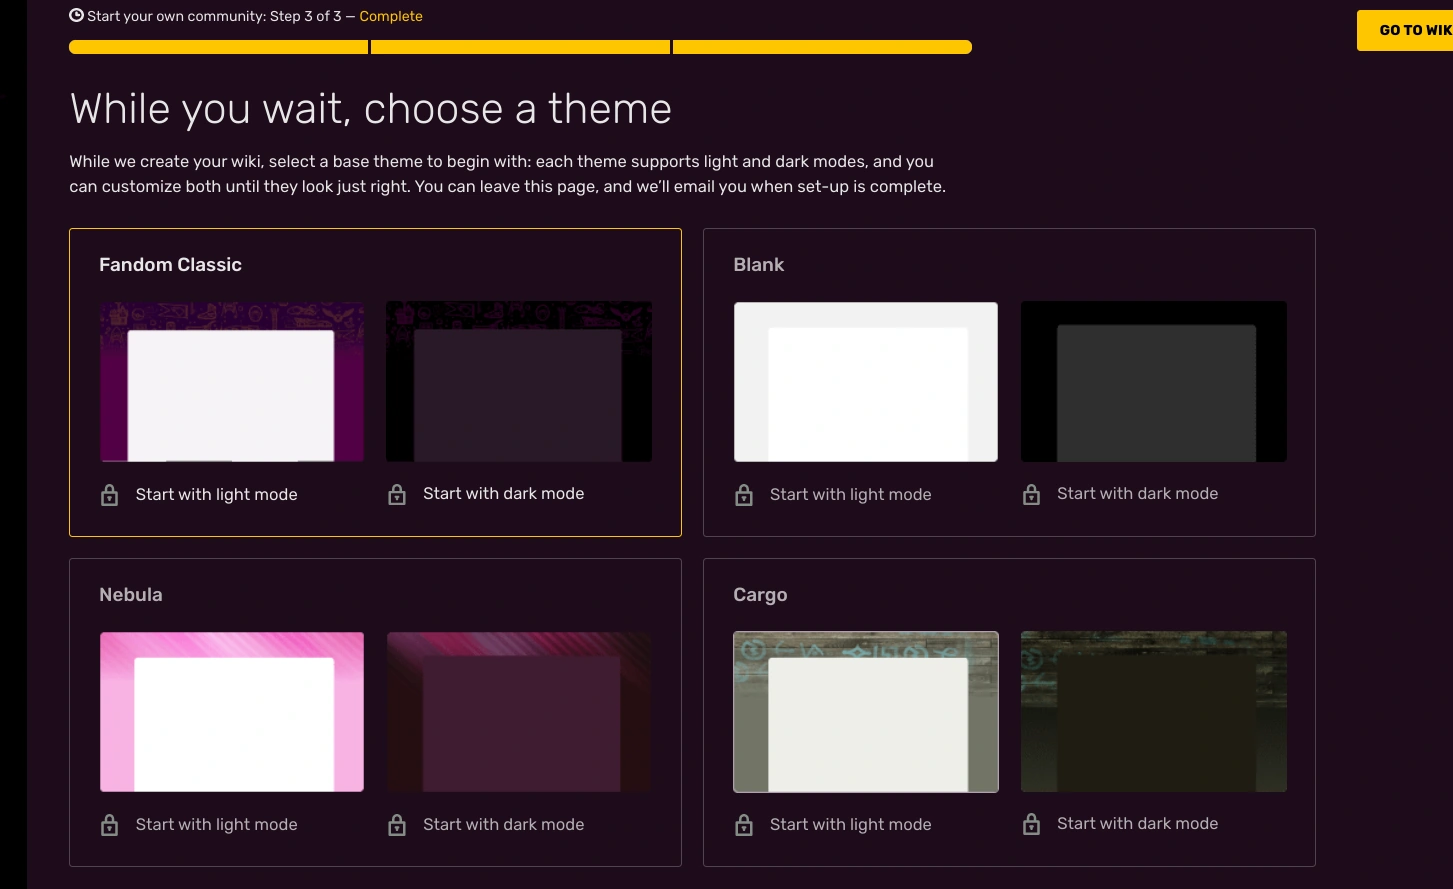The height and width of the screenshot is (889, 1453).
Task: Choose Blank theme light mode preview
Action: [x=866, y=382]
